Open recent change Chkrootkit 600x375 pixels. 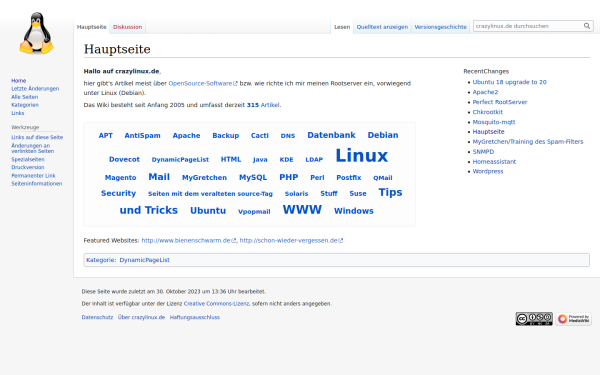(488, 112)
